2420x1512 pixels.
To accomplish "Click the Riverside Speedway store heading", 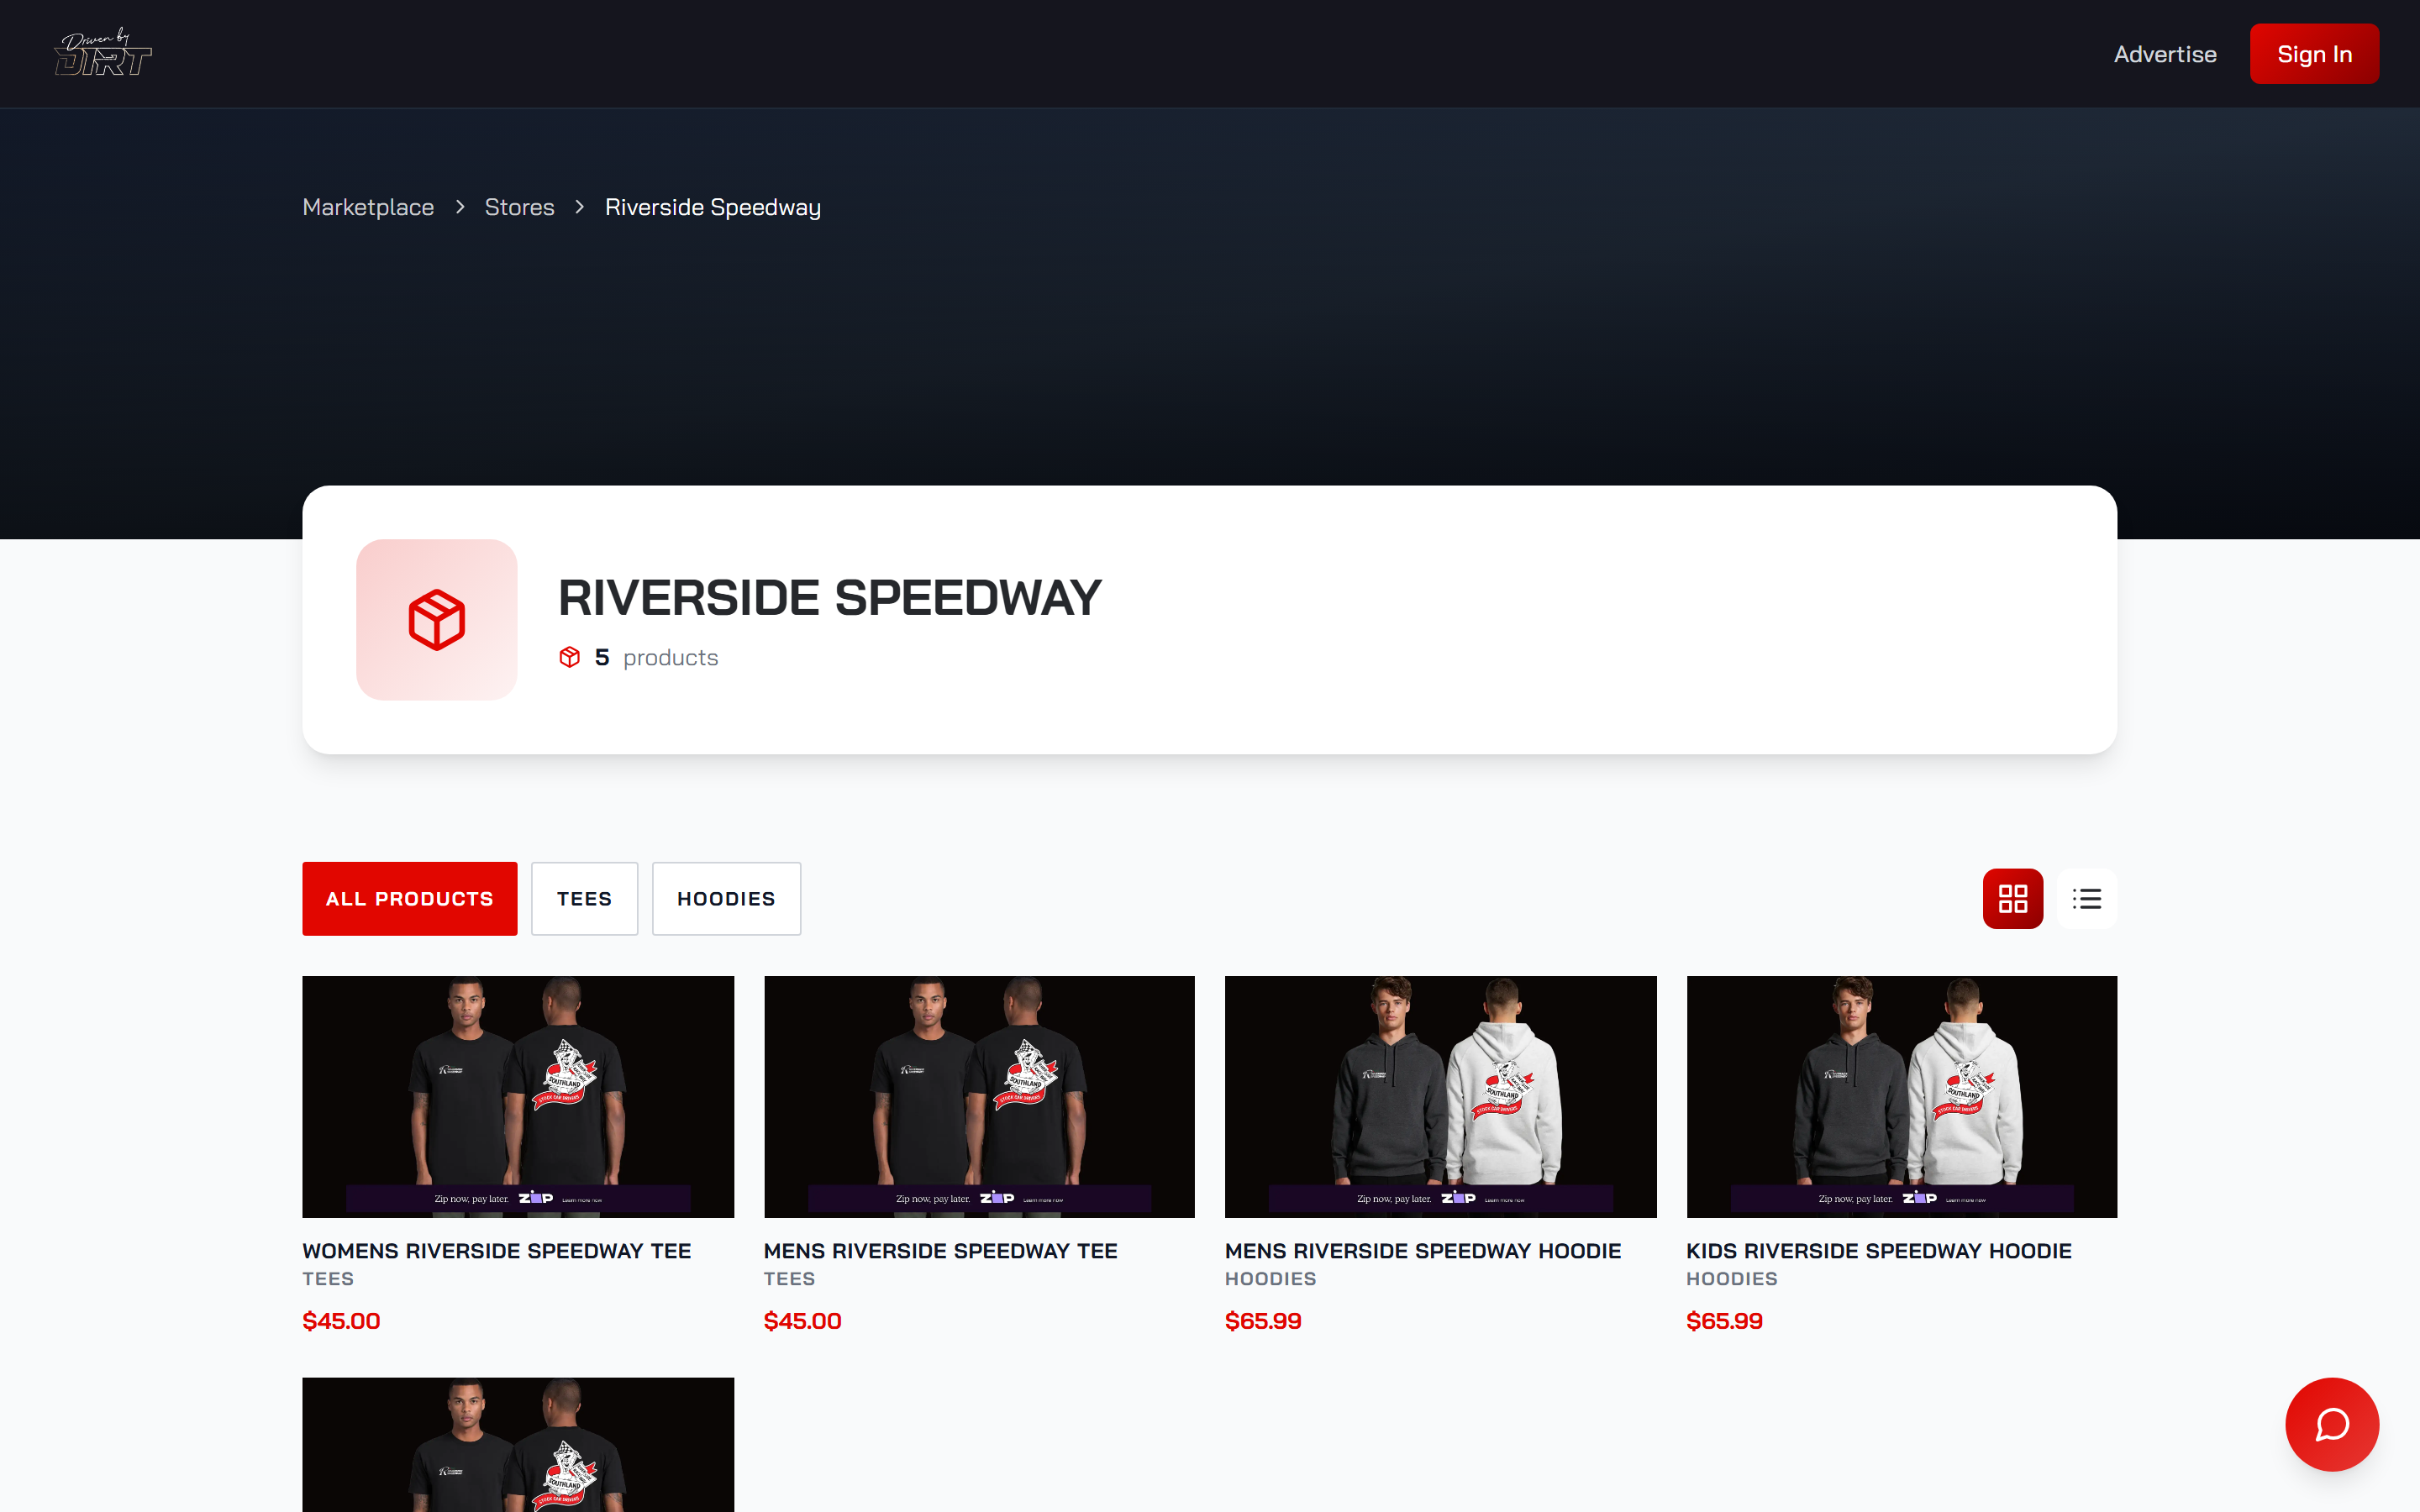I will [829, 597].
